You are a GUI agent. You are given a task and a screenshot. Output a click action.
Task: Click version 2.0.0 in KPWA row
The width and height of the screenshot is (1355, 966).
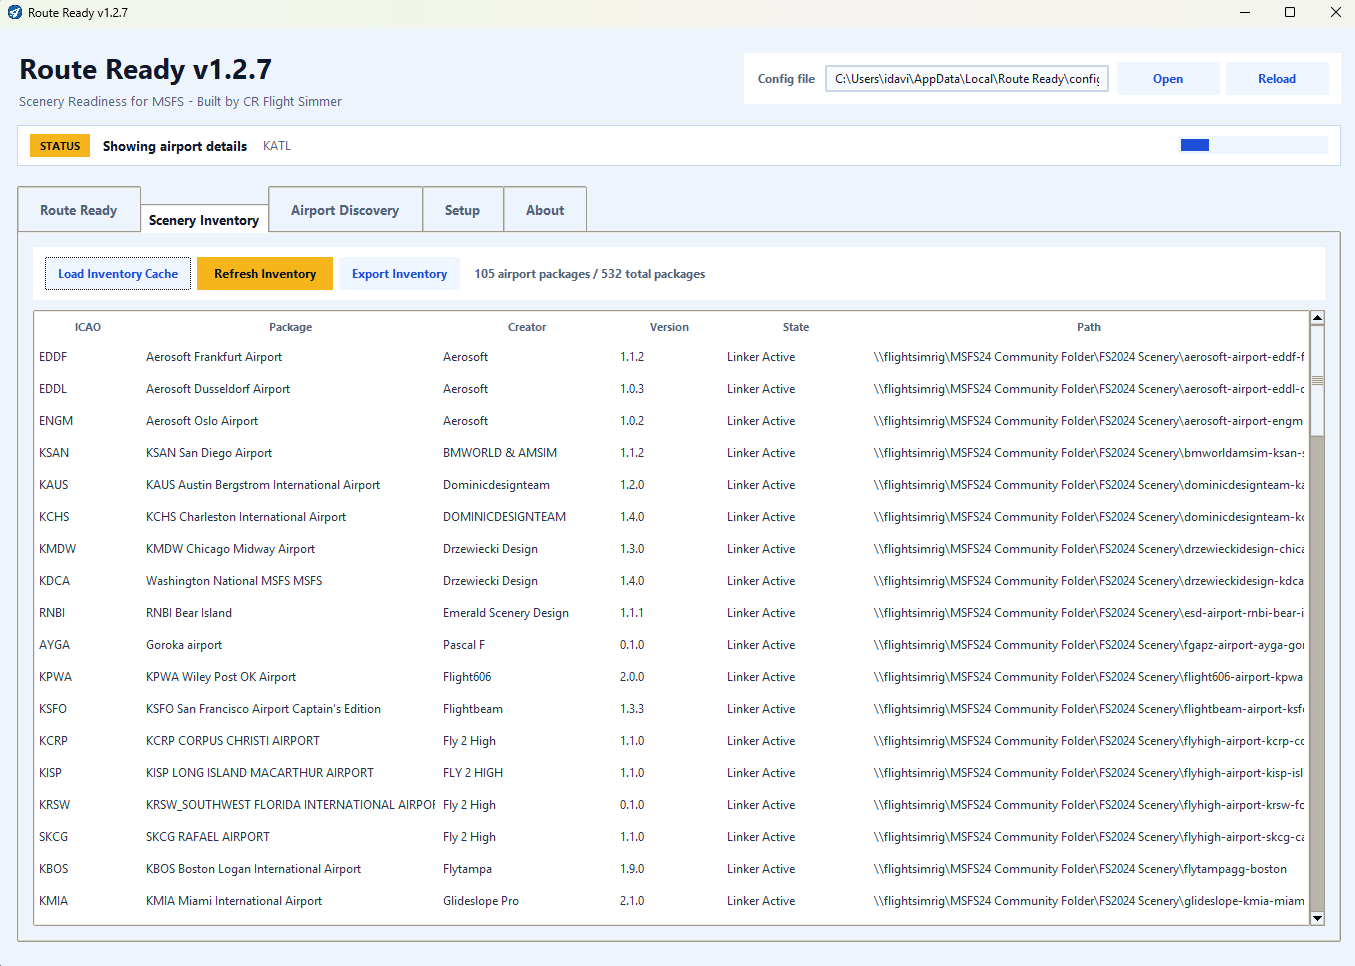point(632,677)
